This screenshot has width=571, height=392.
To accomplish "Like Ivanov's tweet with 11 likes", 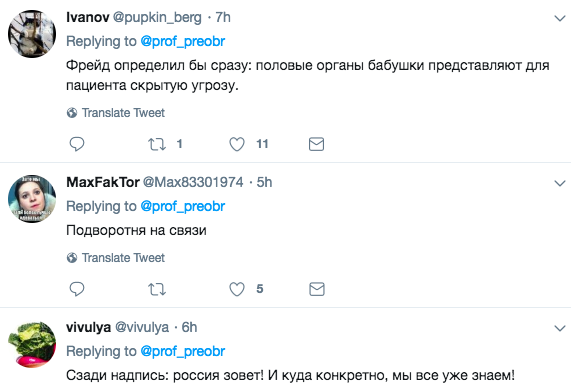I will pos(237,144).
